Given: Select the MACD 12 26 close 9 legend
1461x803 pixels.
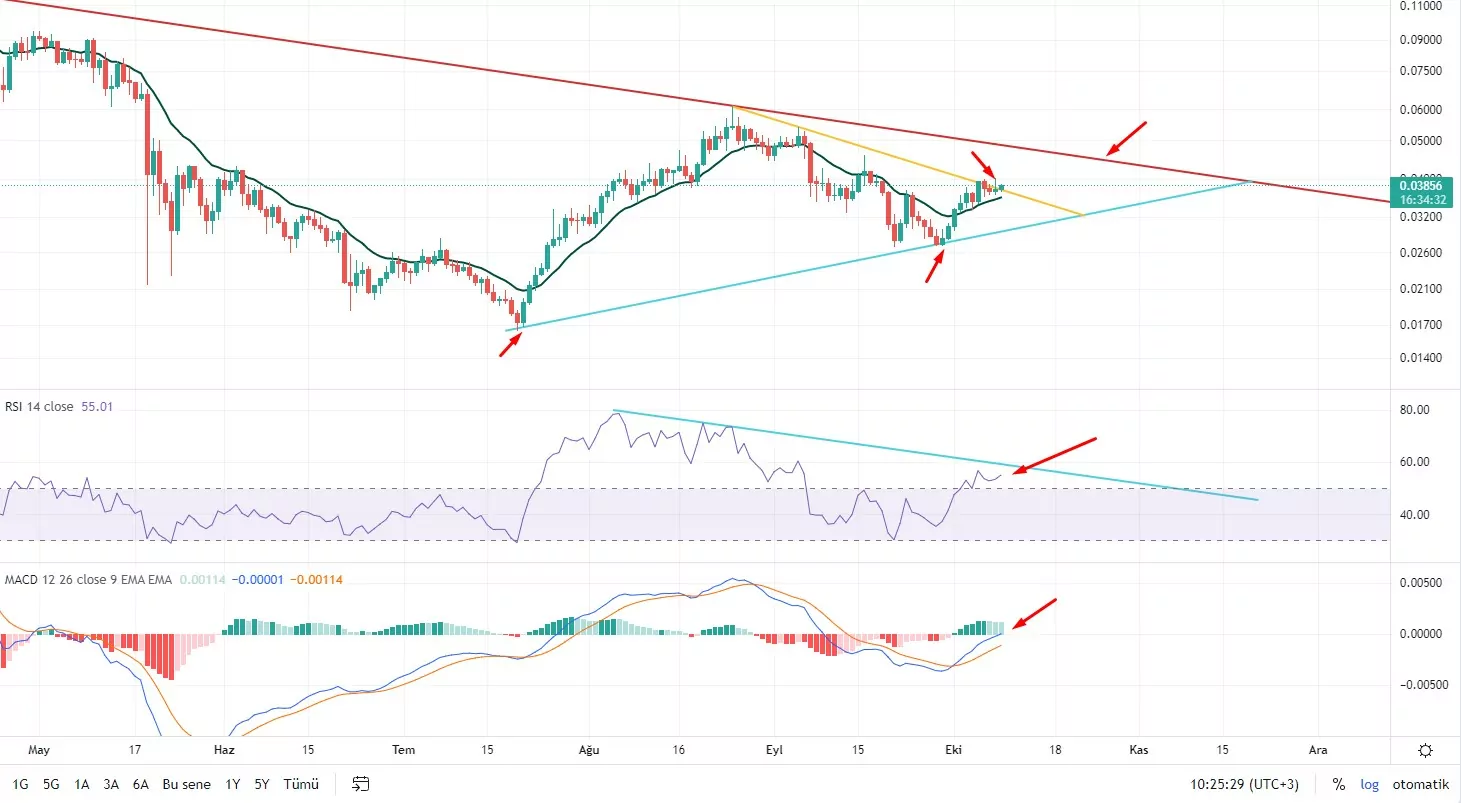Looking at the screenshot, I should 89,579.
